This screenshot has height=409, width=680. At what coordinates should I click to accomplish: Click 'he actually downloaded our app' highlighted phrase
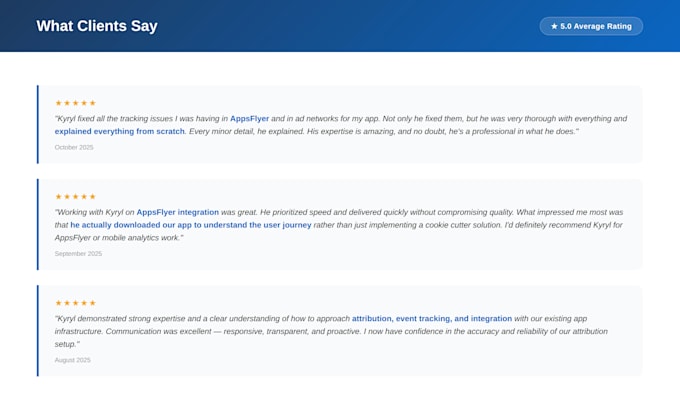(191, 225)
